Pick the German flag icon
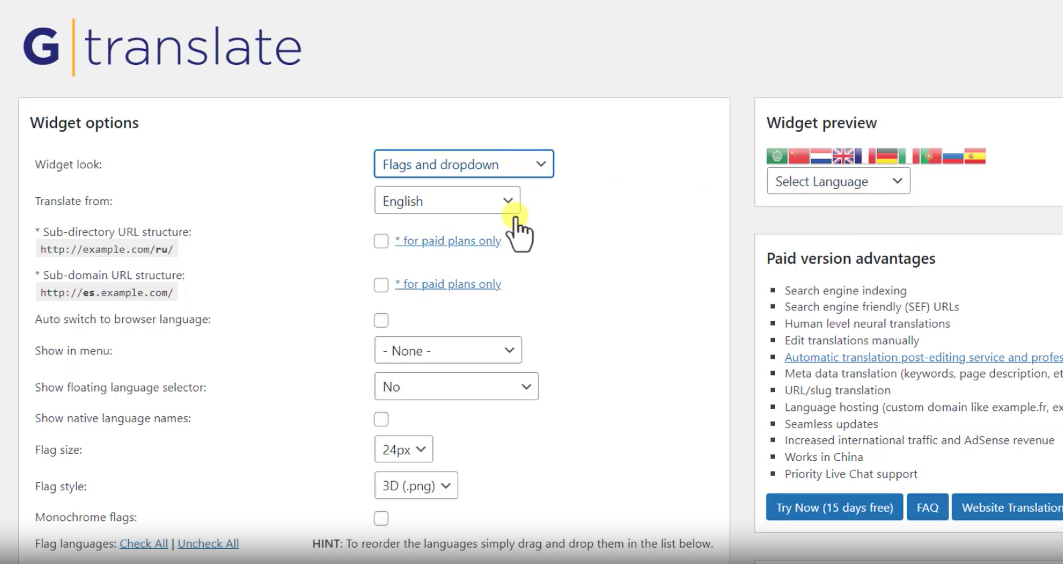 point(887,156)
